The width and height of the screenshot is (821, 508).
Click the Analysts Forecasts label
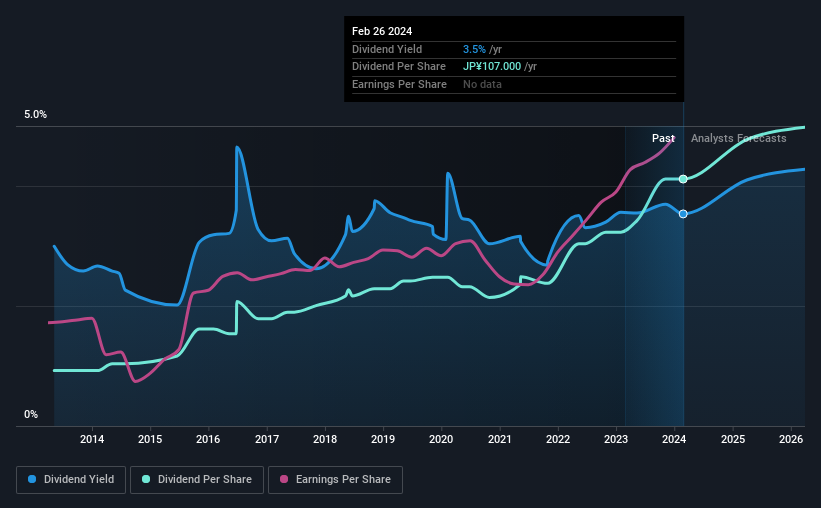[738, 138]
